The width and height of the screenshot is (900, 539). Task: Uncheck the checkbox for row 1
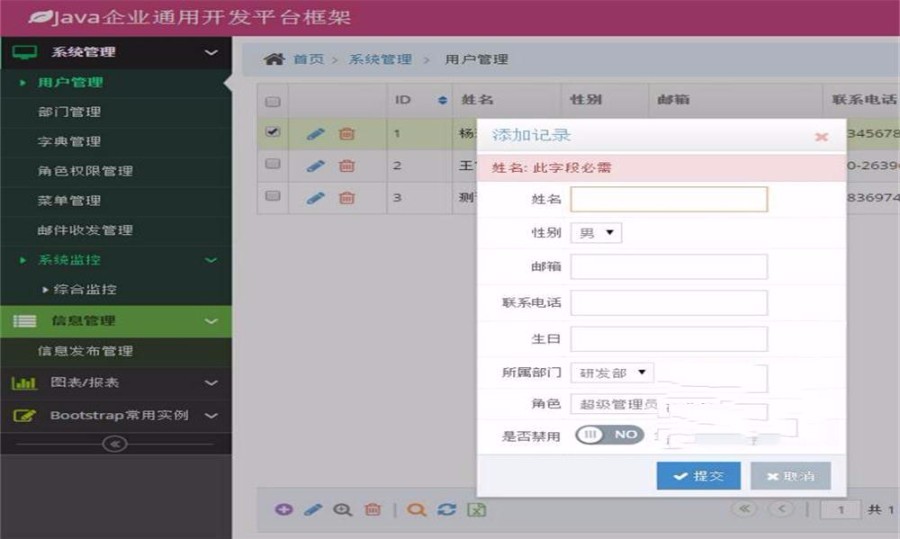click(273, 131)
